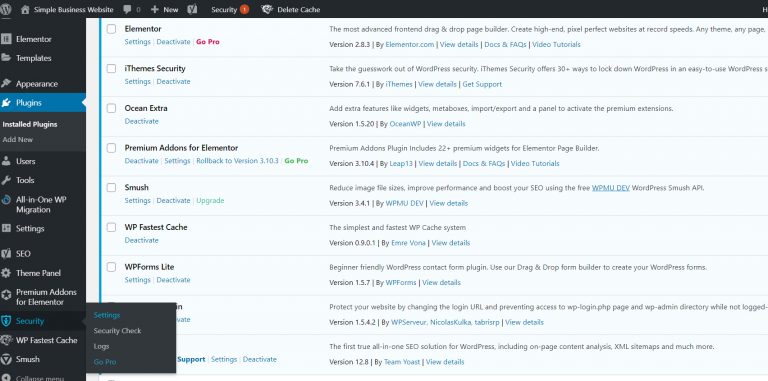768x381 pixels.
Task: Select Go Pro in Security flyout menu
Action: click(105, 362)
